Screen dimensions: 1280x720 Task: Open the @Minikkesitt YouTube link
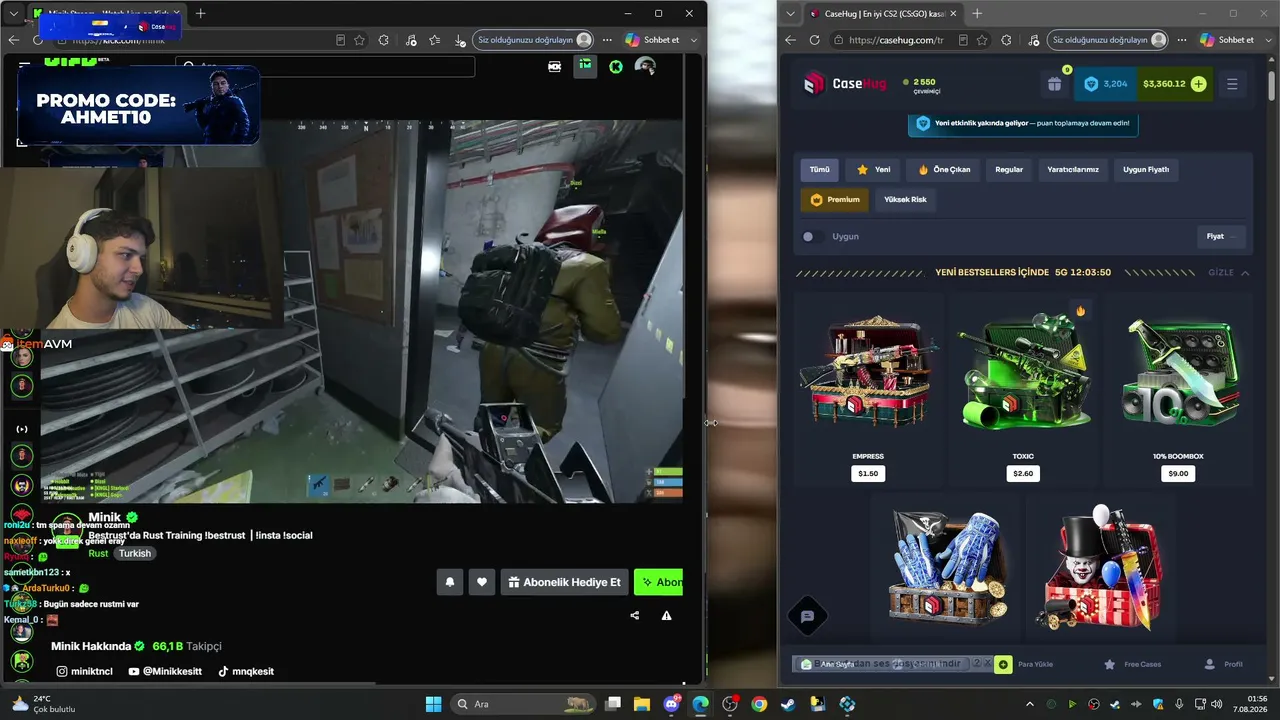click(x=166, y=671)
